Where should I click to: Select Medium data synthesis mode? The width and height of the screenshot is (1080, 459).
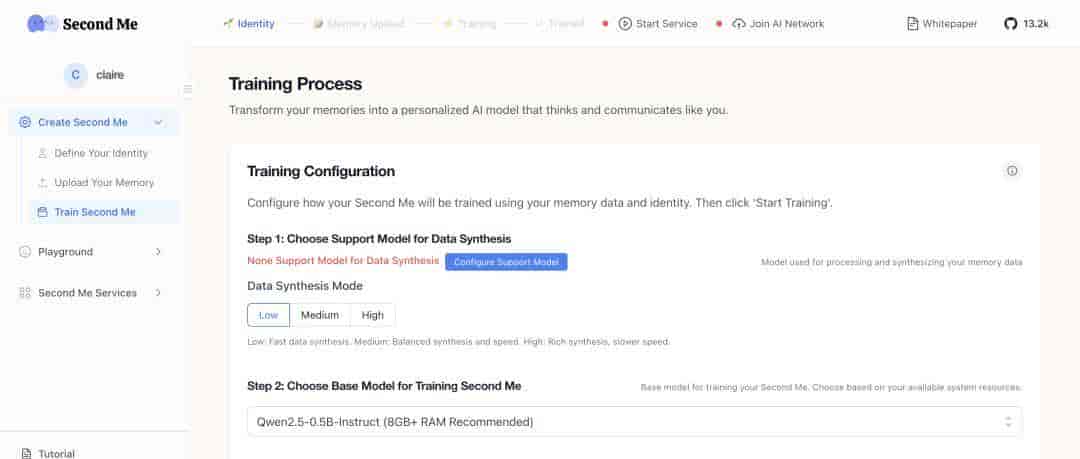[320, 315]
